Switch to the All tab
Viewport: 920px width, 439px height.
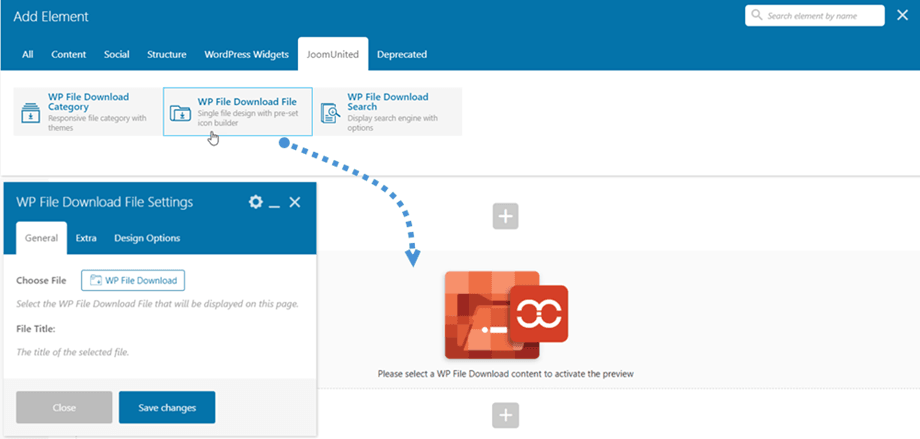(28, 54)
